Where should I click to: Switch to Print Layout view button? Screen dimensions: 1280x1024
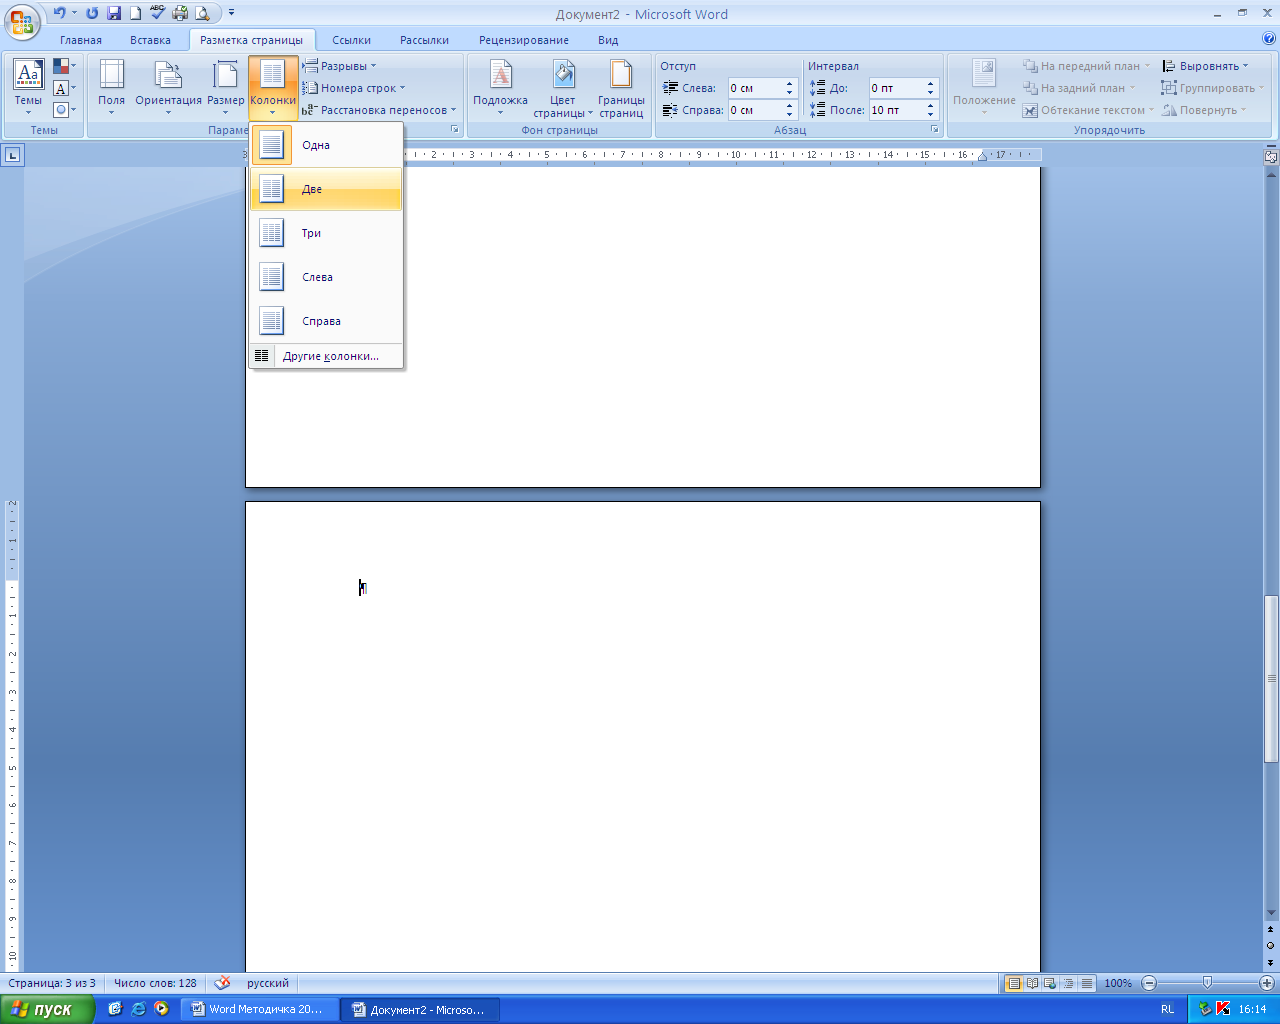(x=1014, y=983)
